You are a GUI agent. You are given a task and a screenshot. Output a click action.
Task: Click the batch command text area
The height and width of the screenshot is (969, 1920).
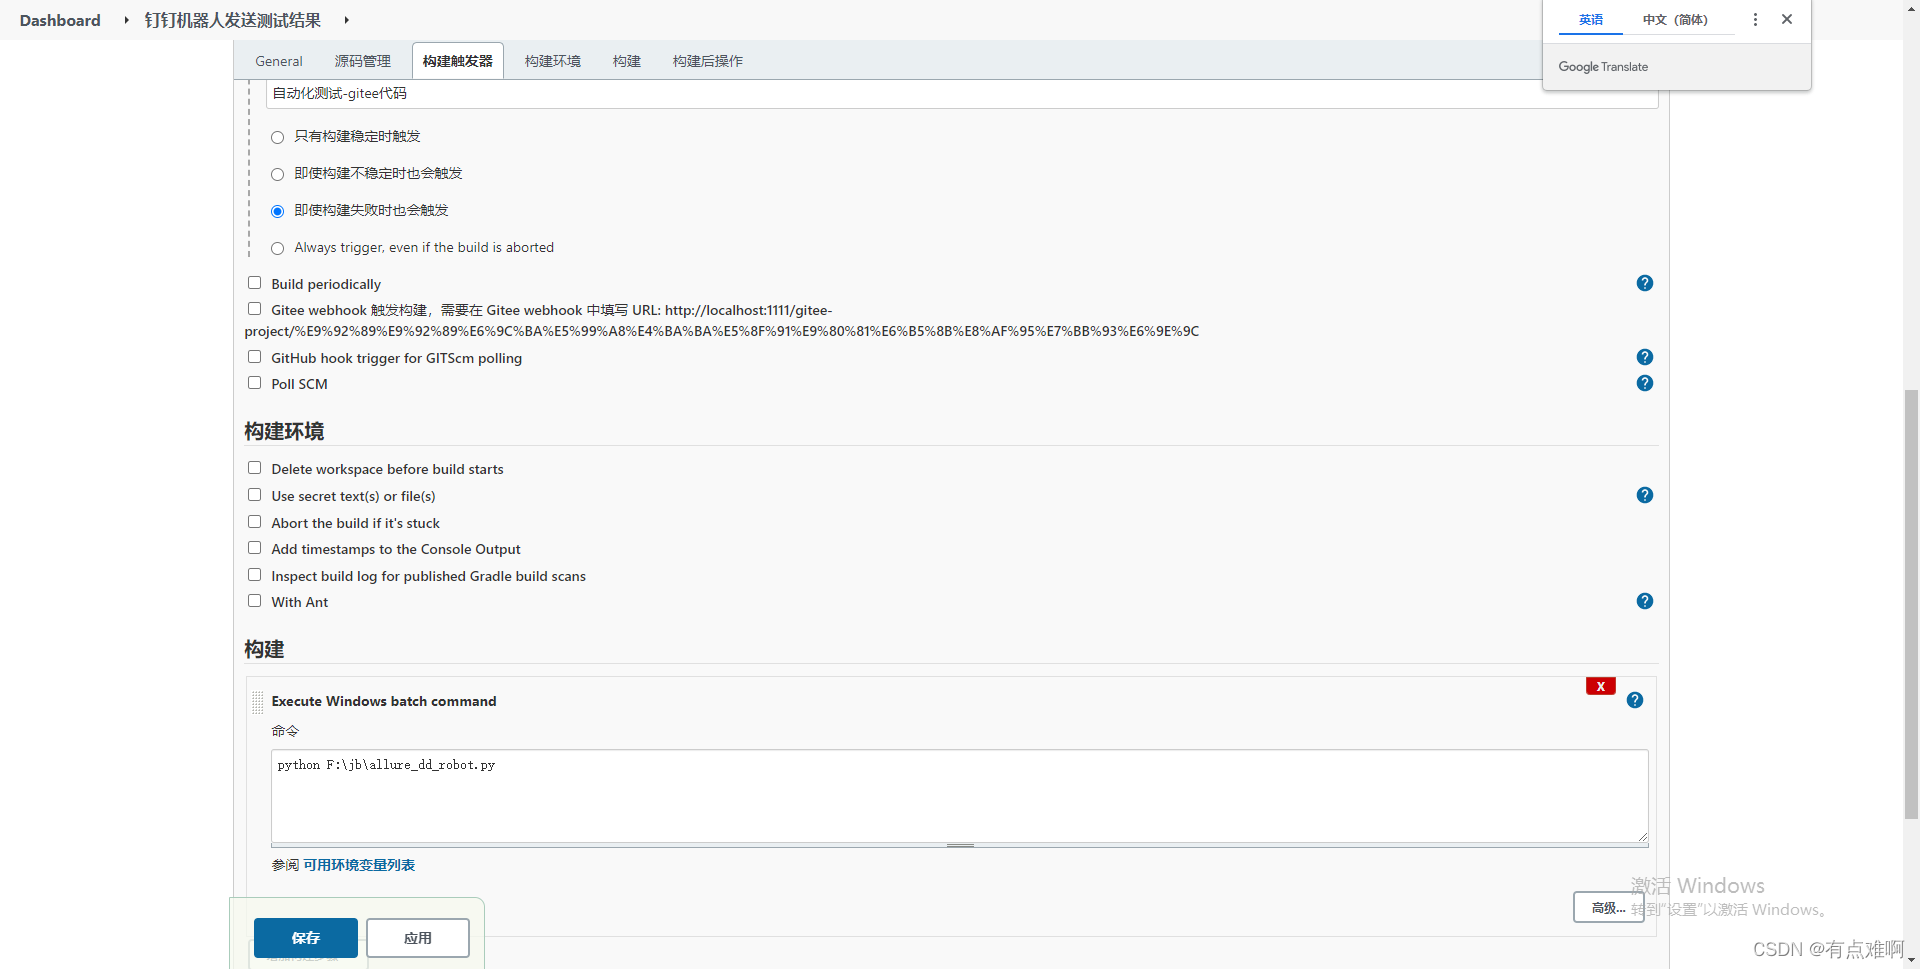pos(960,796)
